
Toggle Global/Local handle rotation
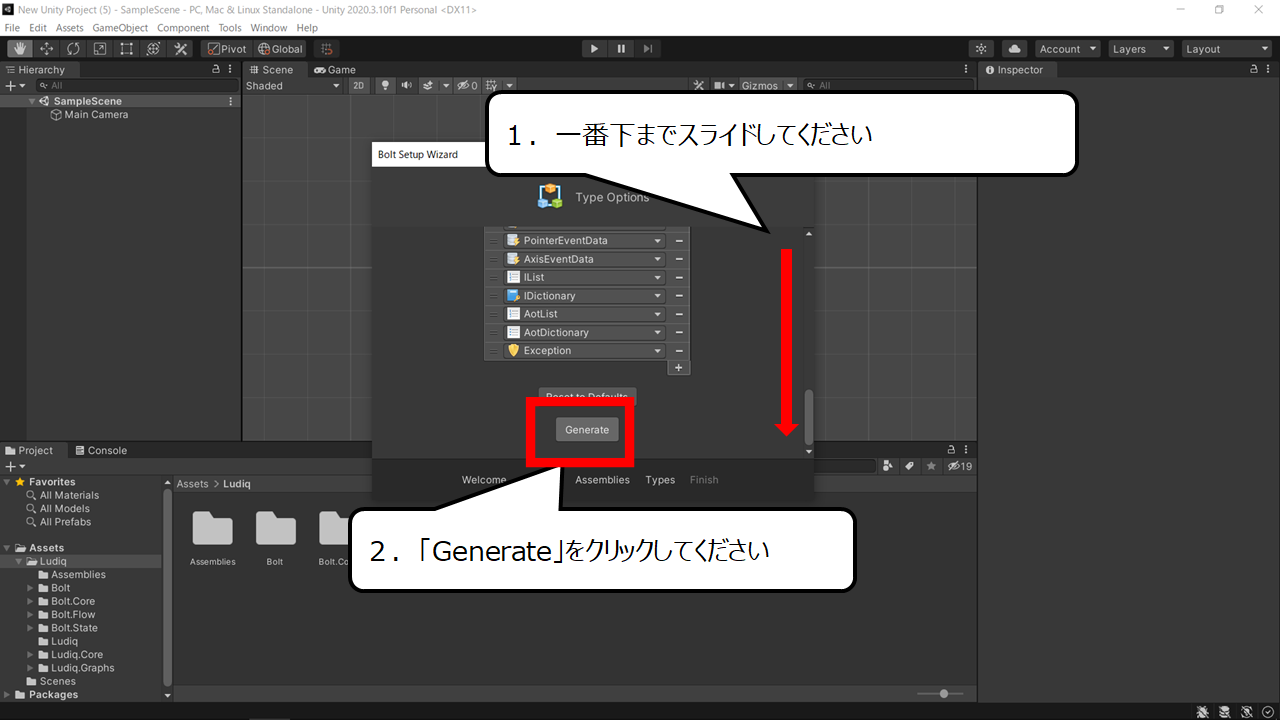point(280,49)
